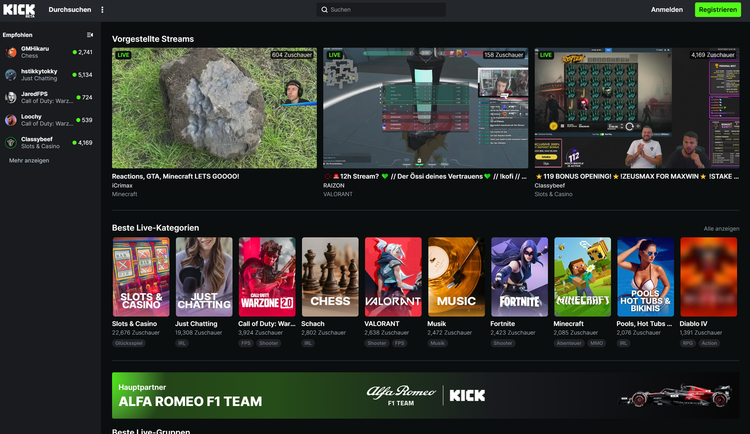750x434 pixels.
Task: Open Loochy's channel avatar icon
Action: tap(12, 120)
